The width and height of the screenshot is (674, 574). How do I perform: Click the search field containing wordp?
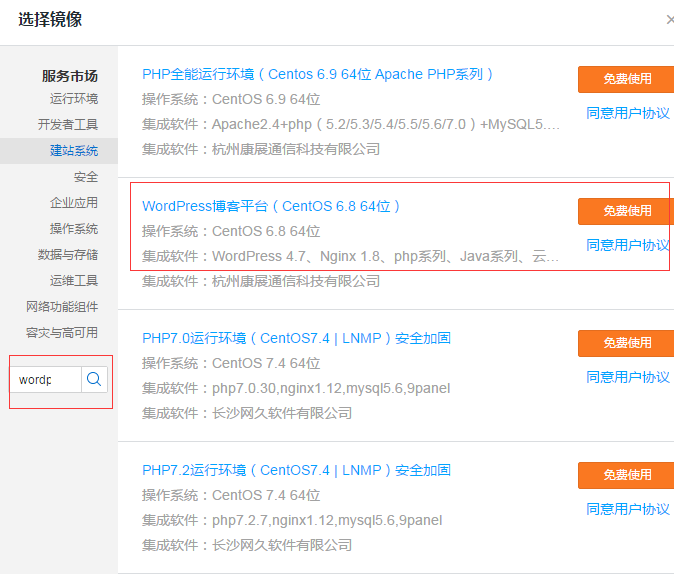46,379
